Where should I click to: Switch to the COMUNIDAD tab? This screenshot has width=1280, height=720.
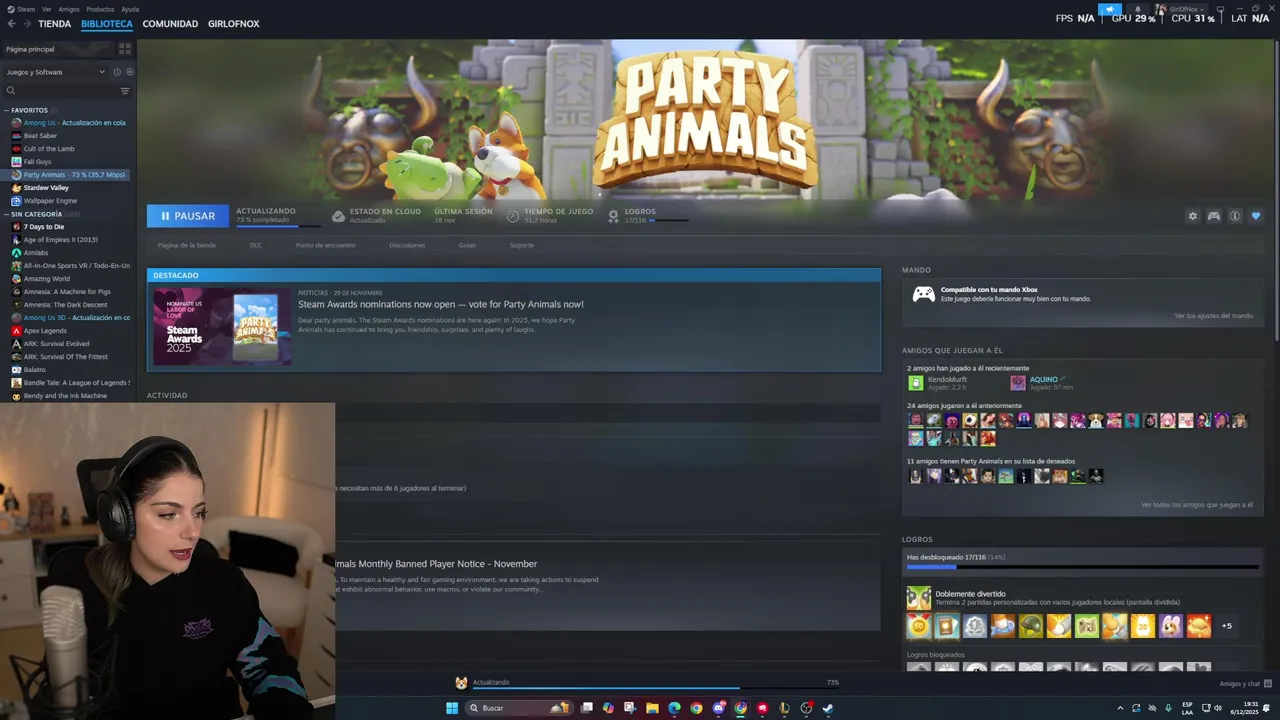click(x=170, y=24)
